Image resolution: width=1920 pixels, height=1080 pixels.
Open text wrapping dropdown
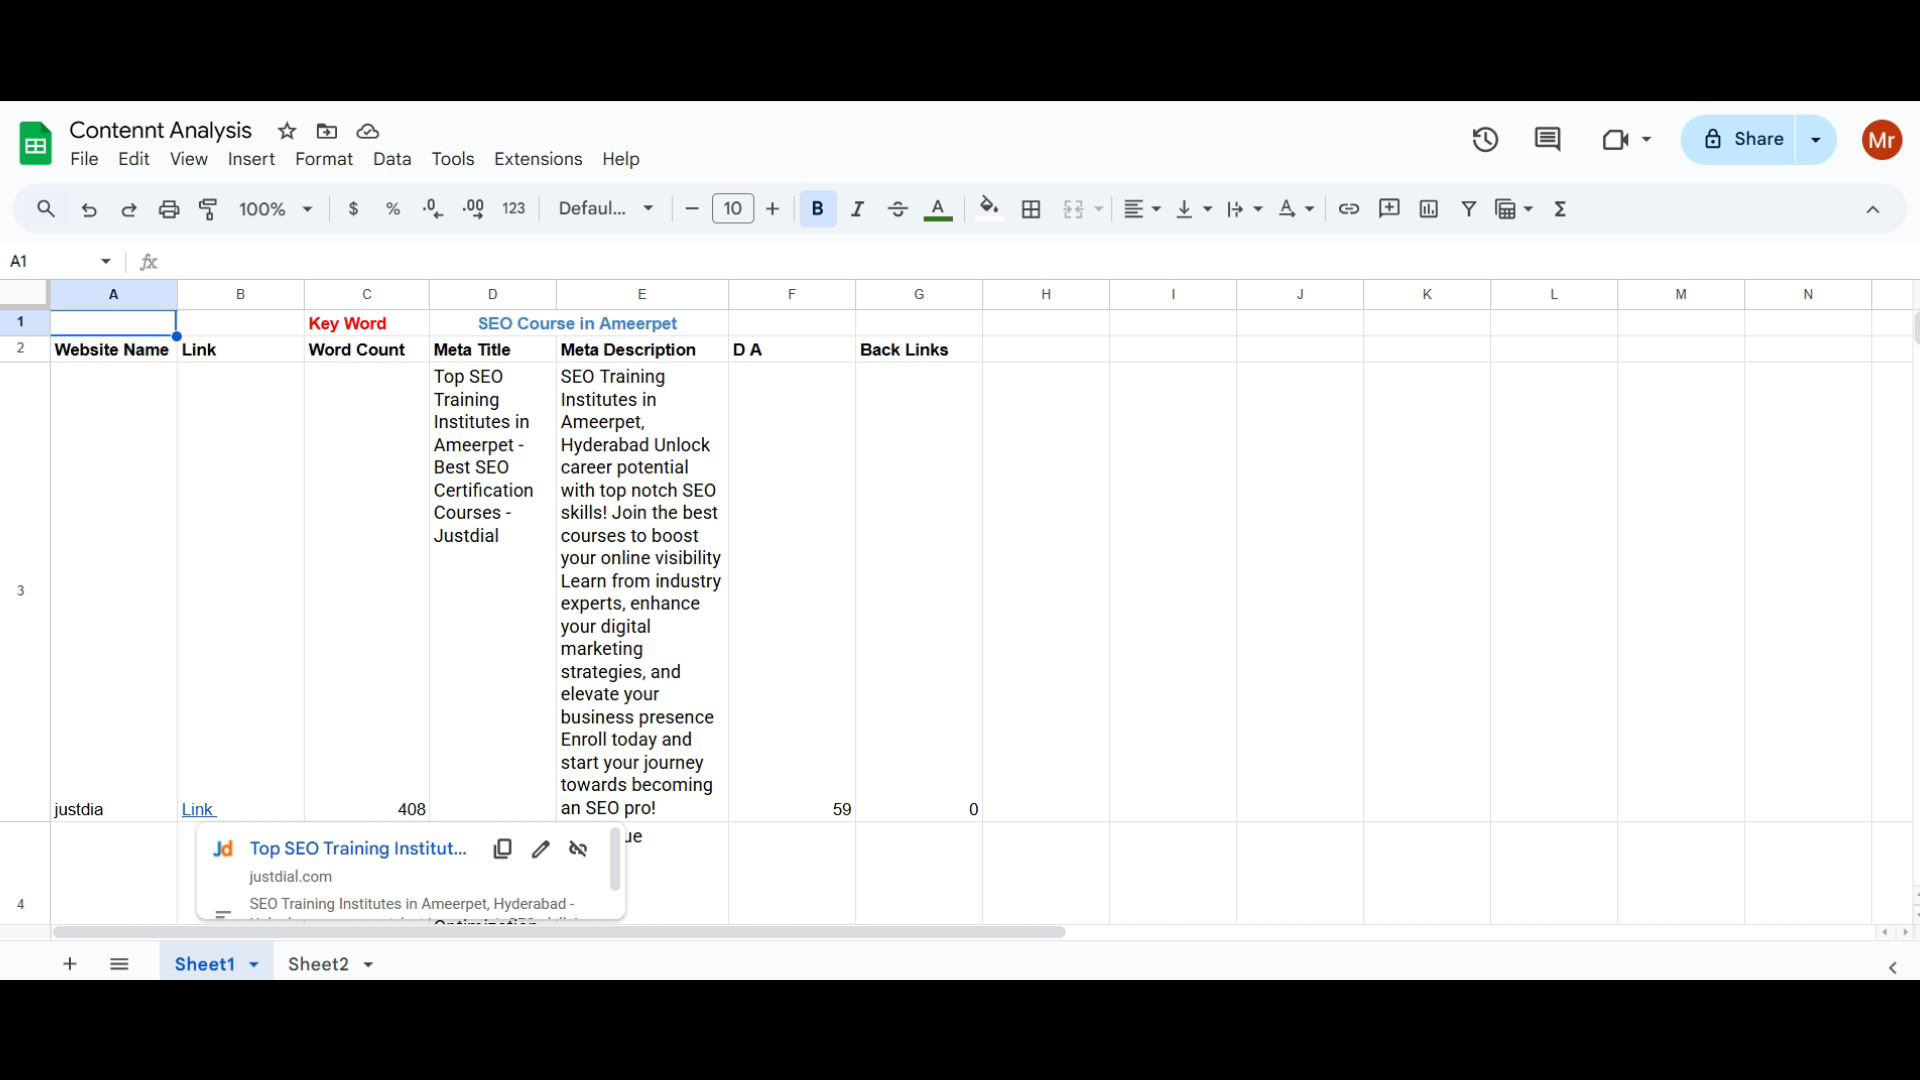pos(1245,209)
